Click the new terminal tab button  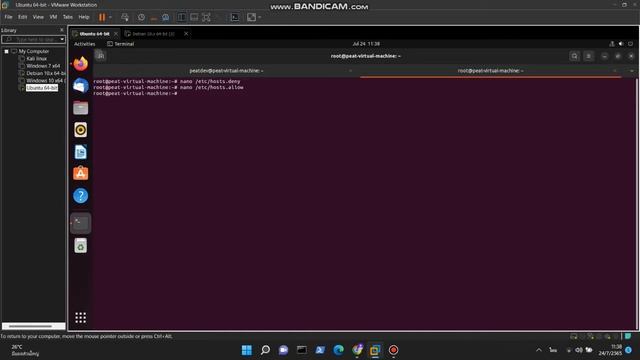click(100, 56)
